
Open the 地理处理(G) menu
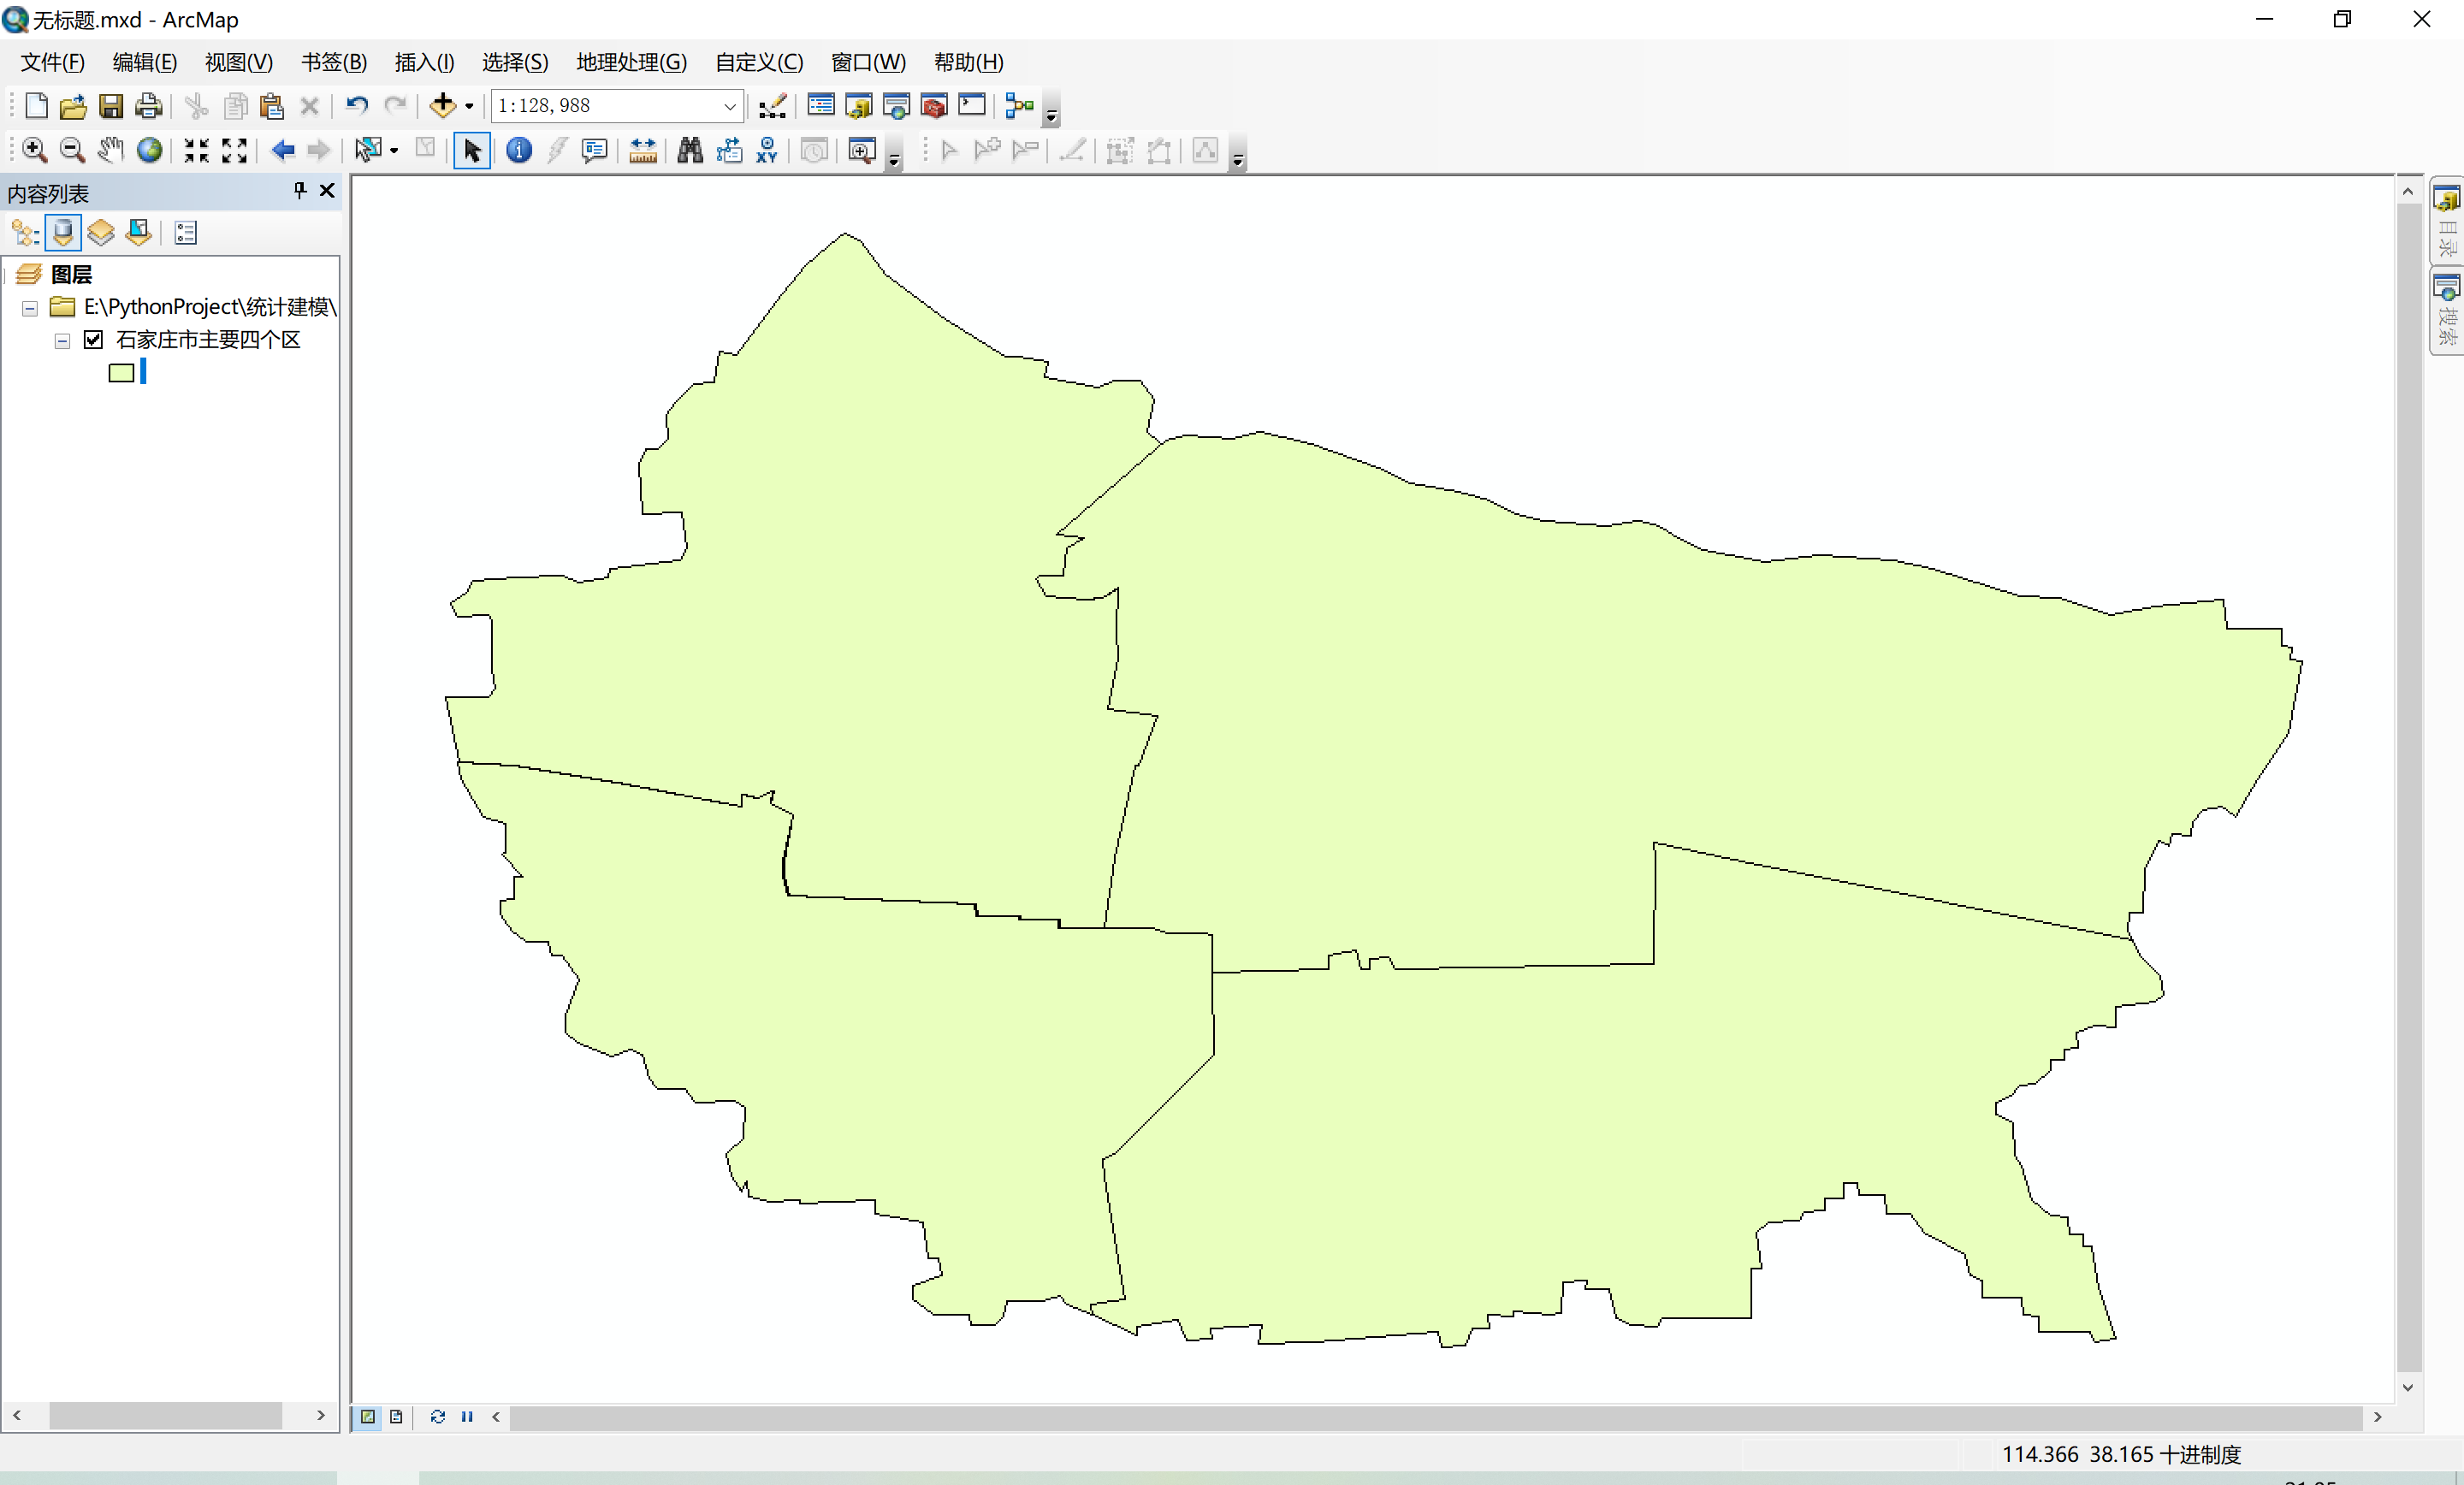point(631,62)
